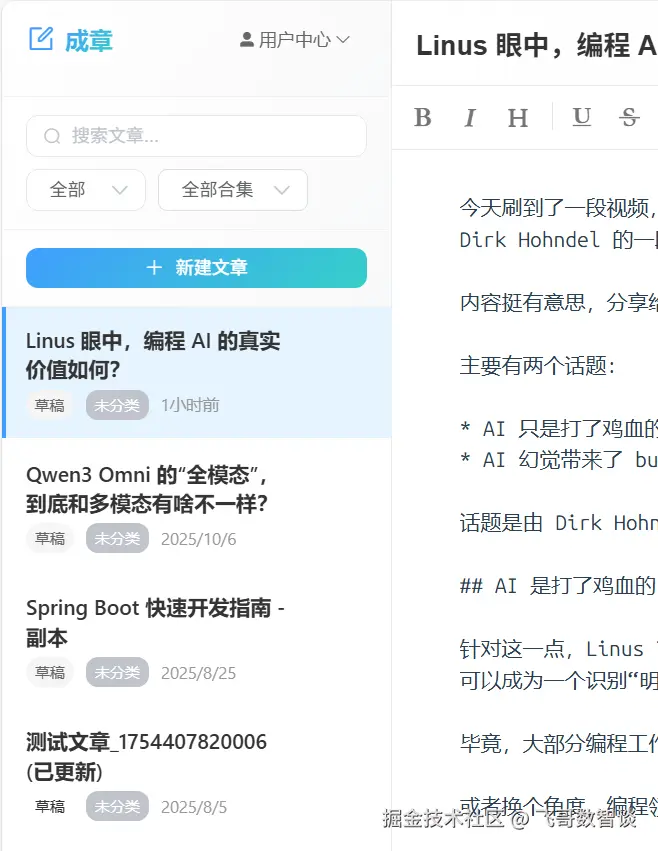This screenshot has width=658, height=851.
Task: Apply heading format with H icon
Action: pos(518,117)
